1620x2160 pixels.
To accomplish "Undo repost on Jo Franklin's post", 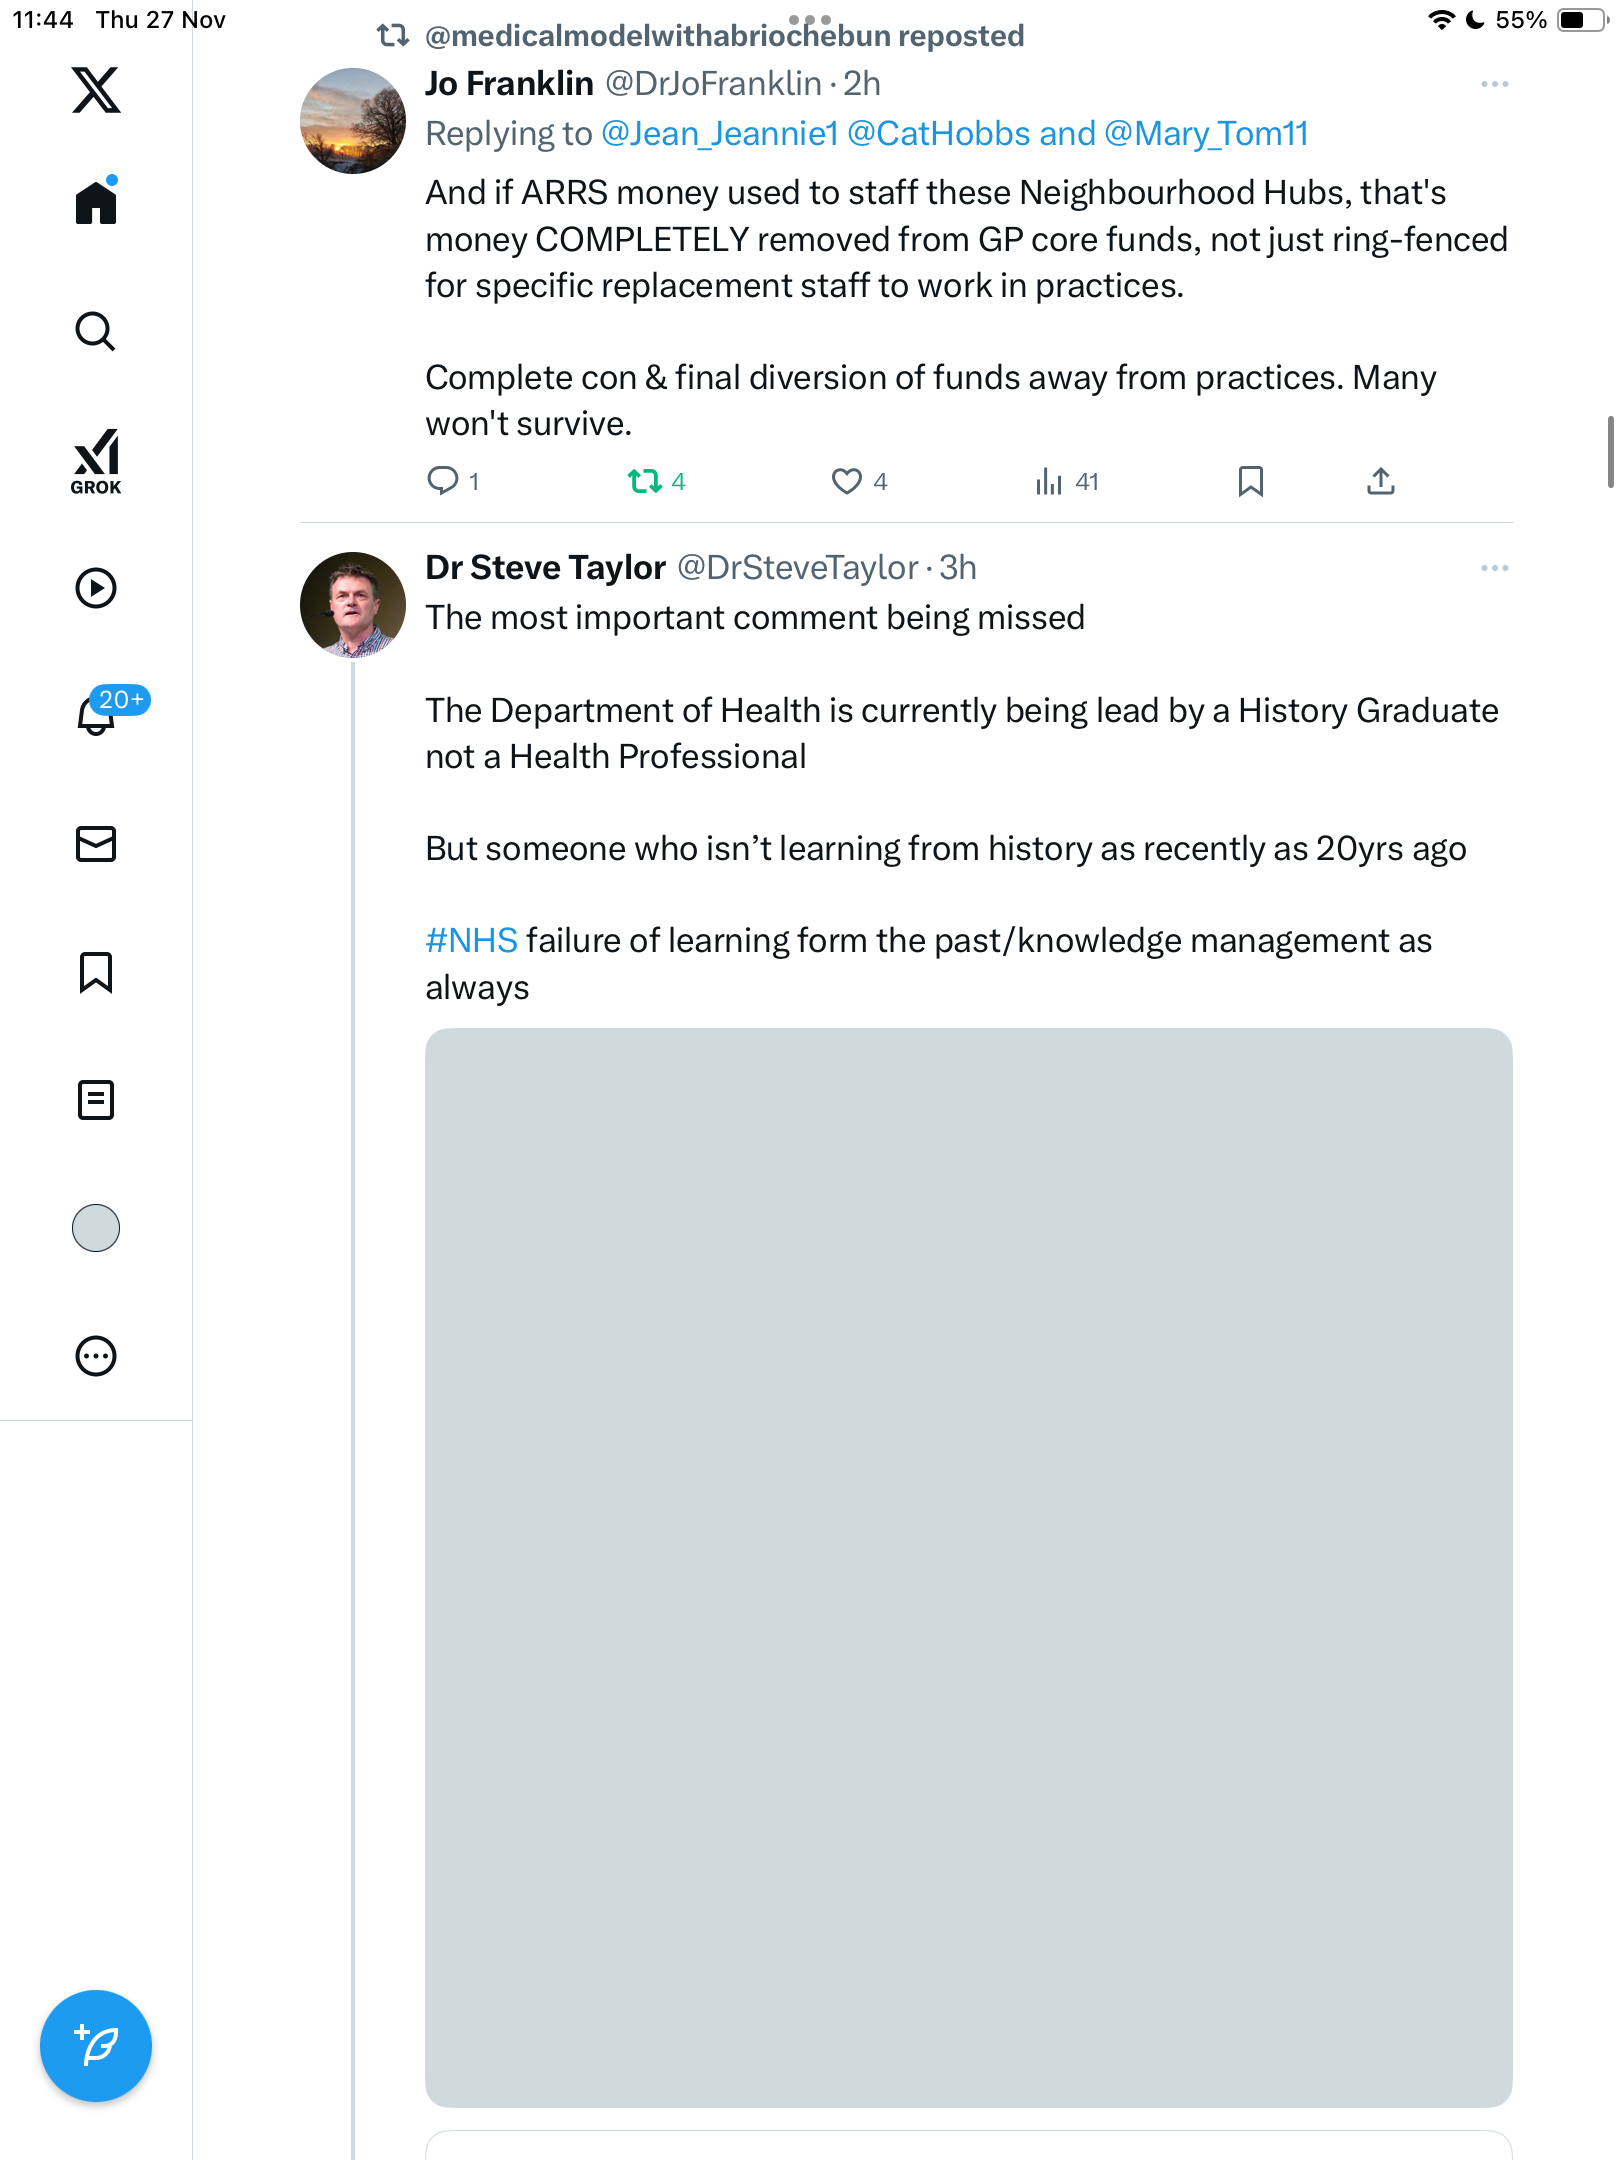I will (645, 482).
